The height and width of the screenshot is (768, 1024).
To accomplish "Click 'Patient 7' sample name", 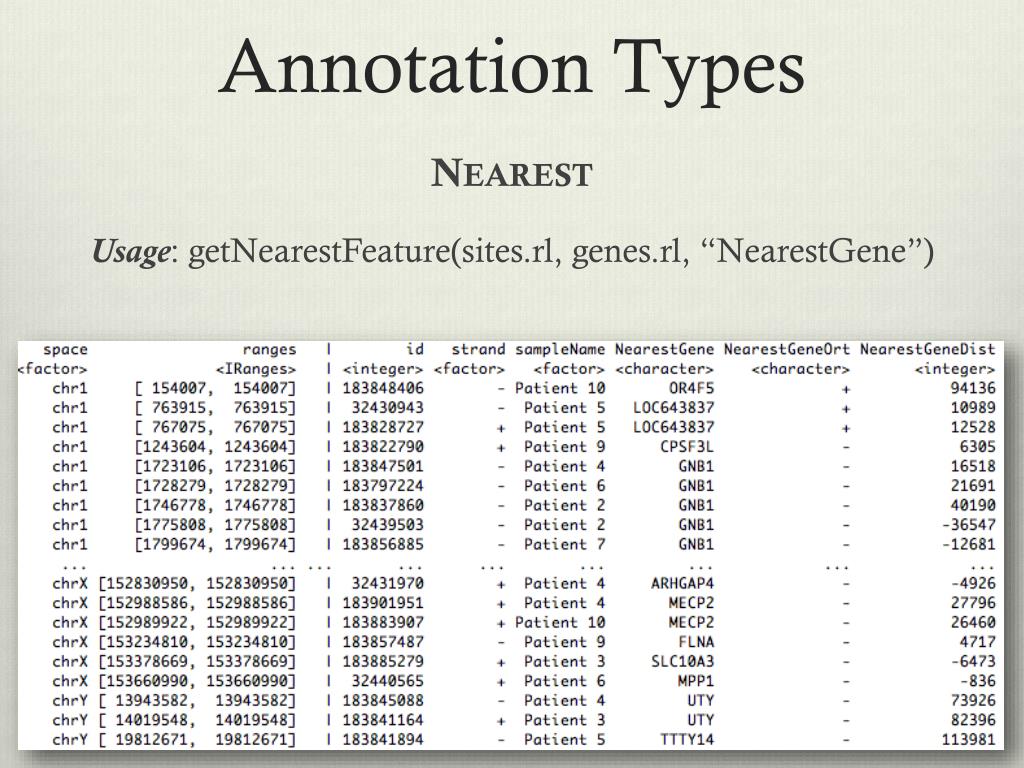I will point(564,545).
